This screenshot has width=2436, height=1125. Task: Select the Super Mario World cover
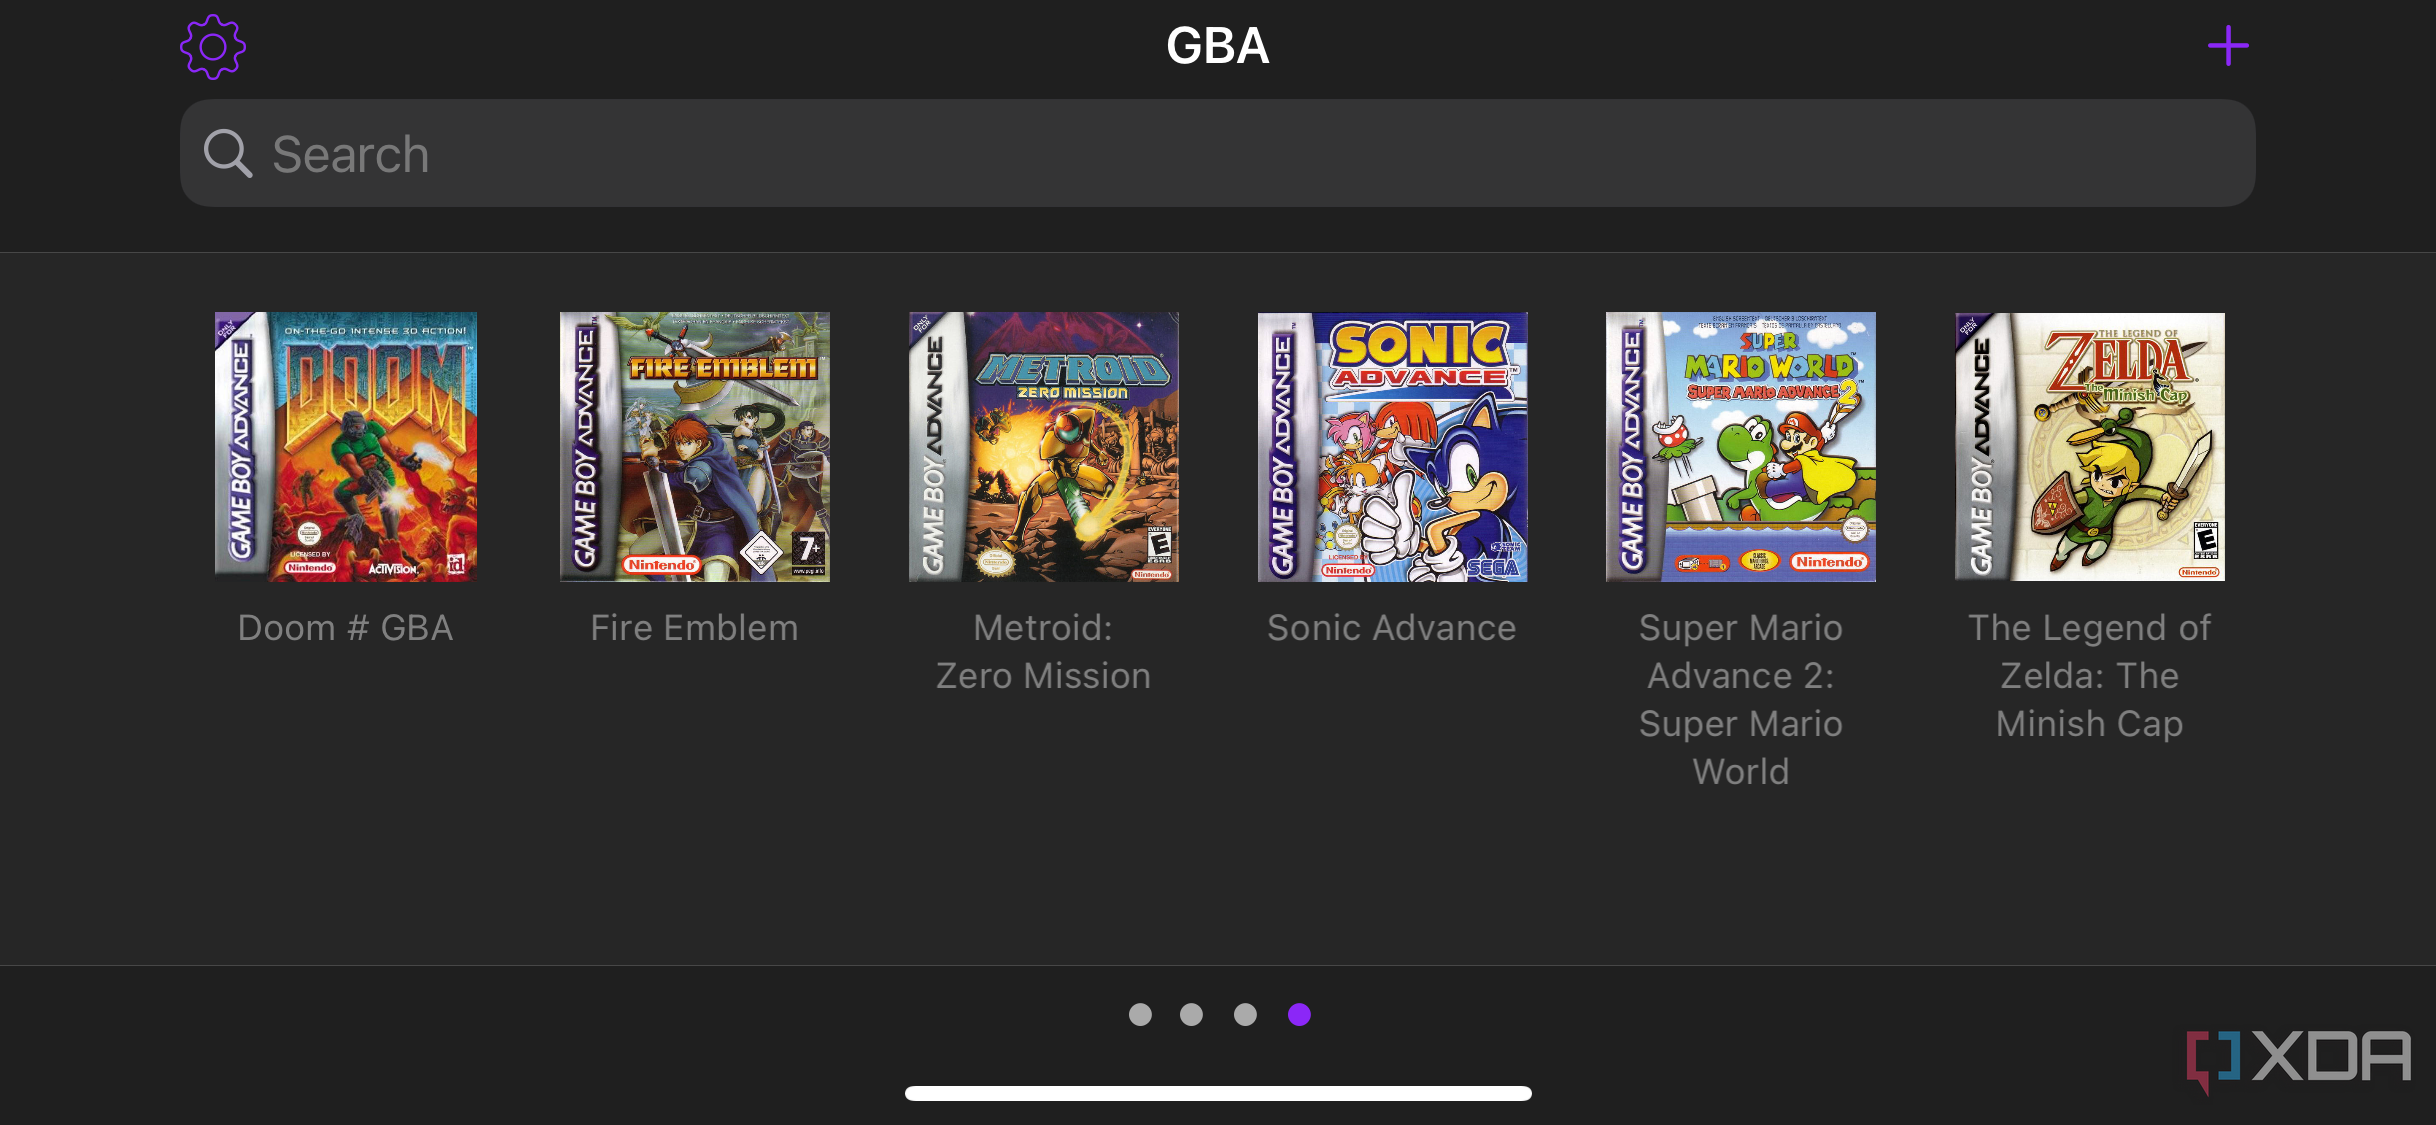[1740, 446]
